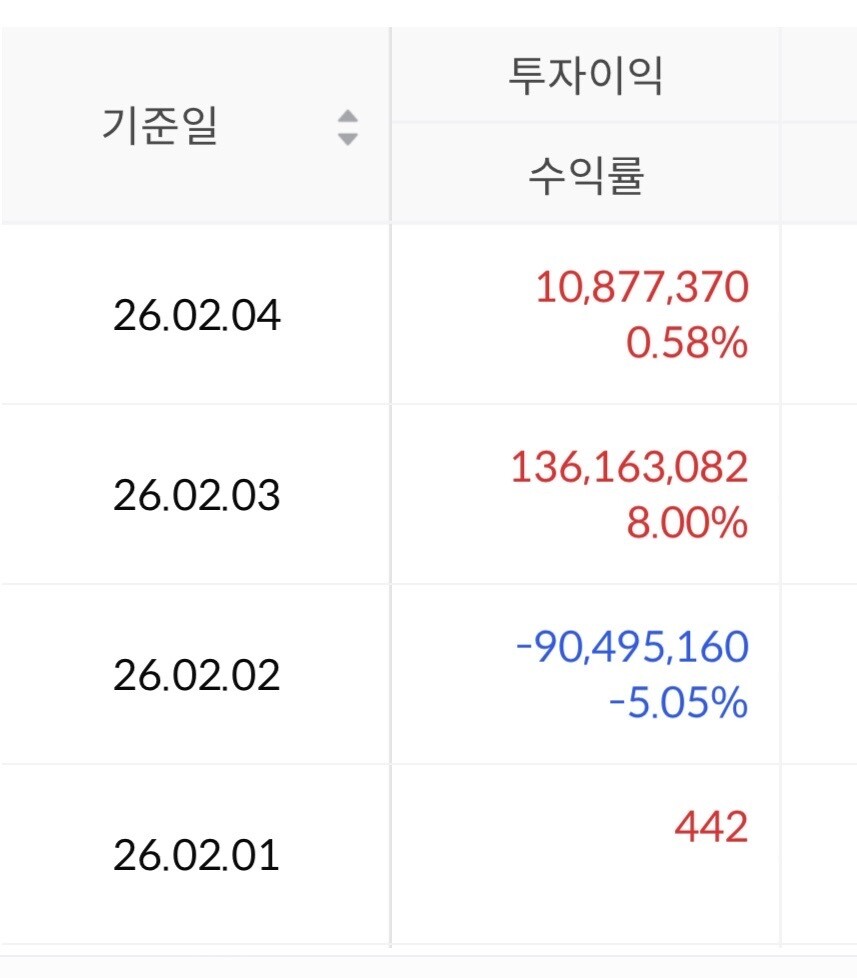The image size is (857, 978).
Task: Open the 26.02.04 date row
Action: tap(197, 316)
